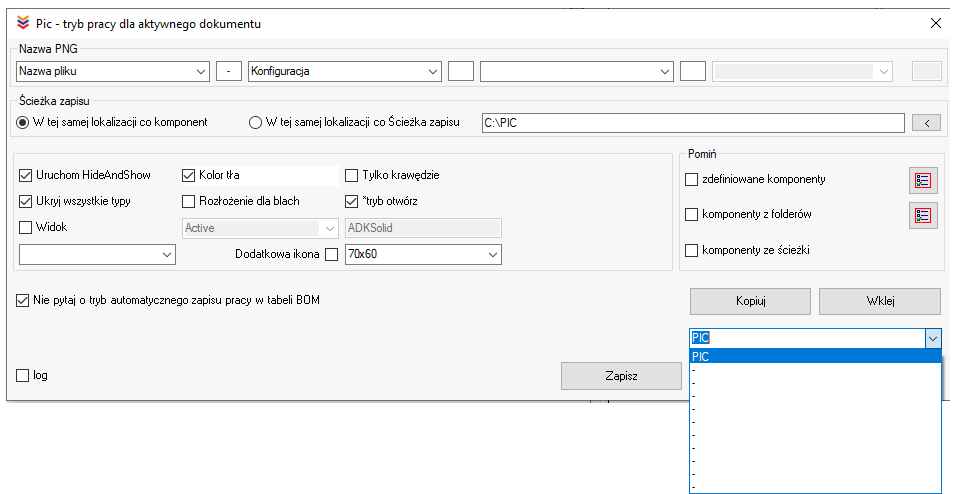This screenshot has height=494, width=956.
Task: Open the list icon beside komponenty z folderów
Action: (x=922, y=215)
